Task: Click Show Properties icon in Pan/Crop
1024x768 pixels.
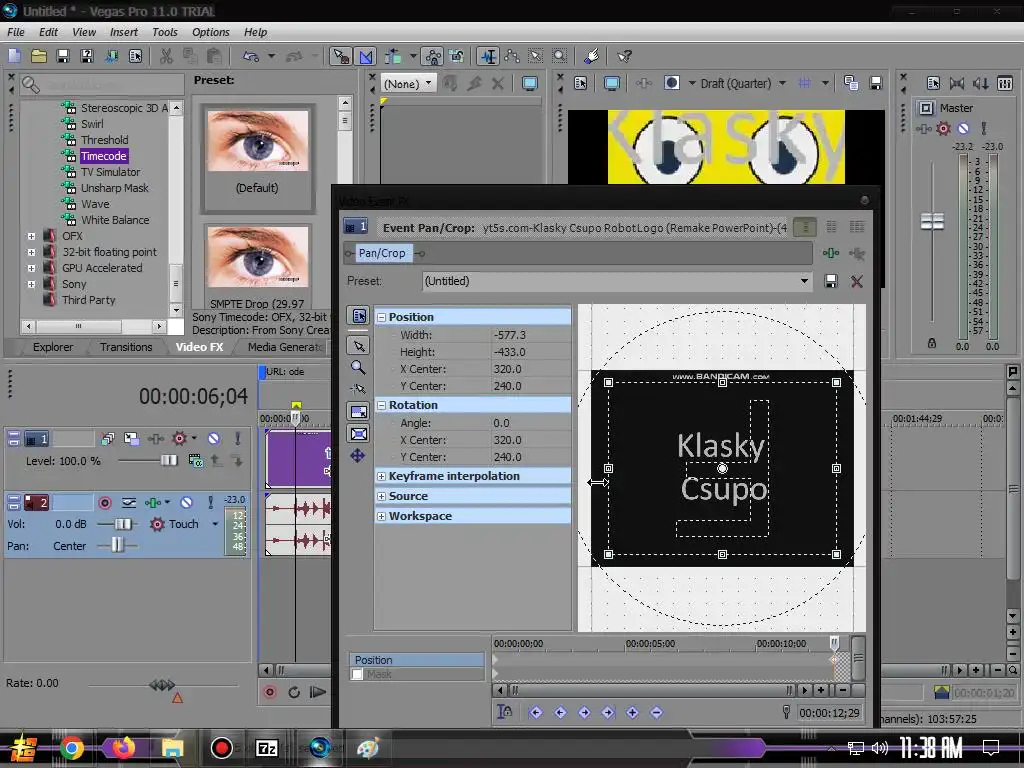Action: pyautogui.click(x=359, y=315)
